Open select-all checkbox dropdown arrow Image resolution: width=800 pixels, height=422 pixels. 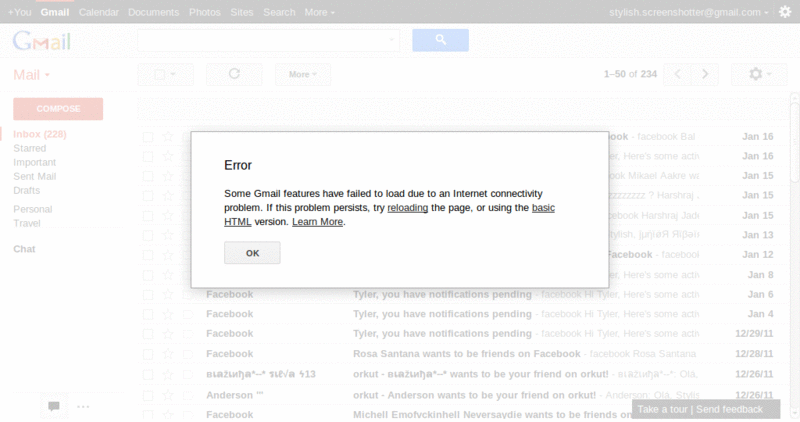point(173,75)
